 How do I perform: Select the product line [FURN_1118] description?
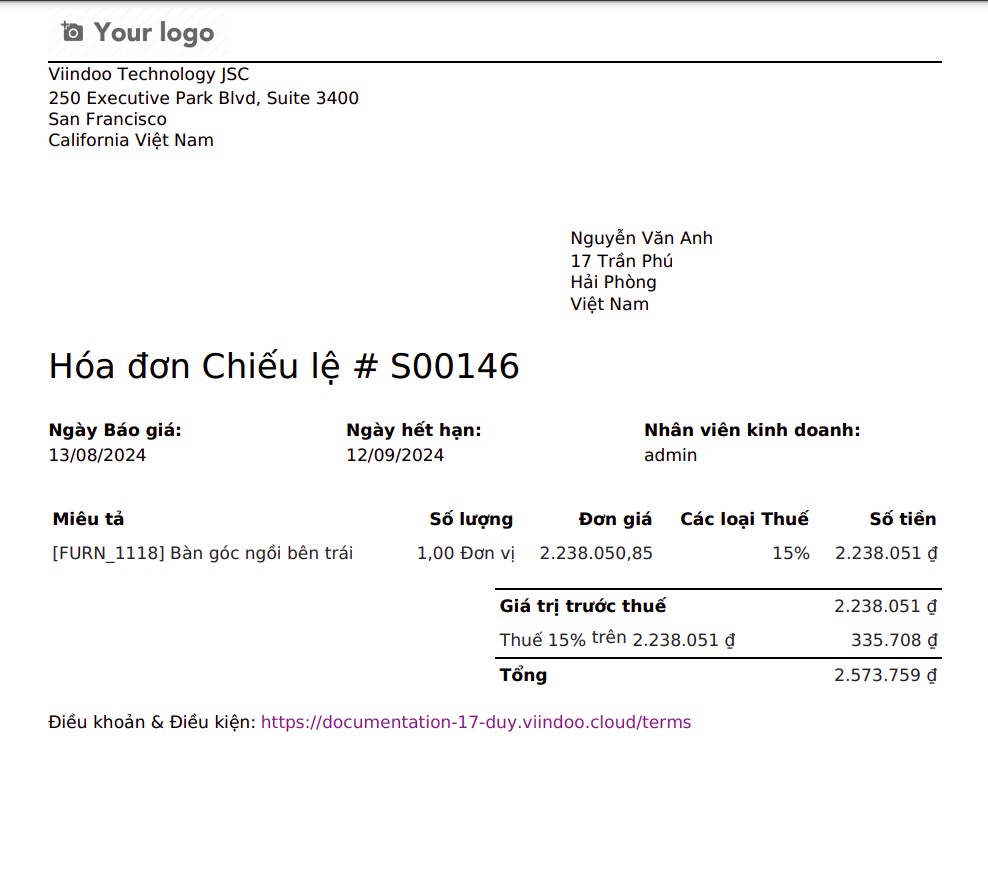tap(202, 553)
